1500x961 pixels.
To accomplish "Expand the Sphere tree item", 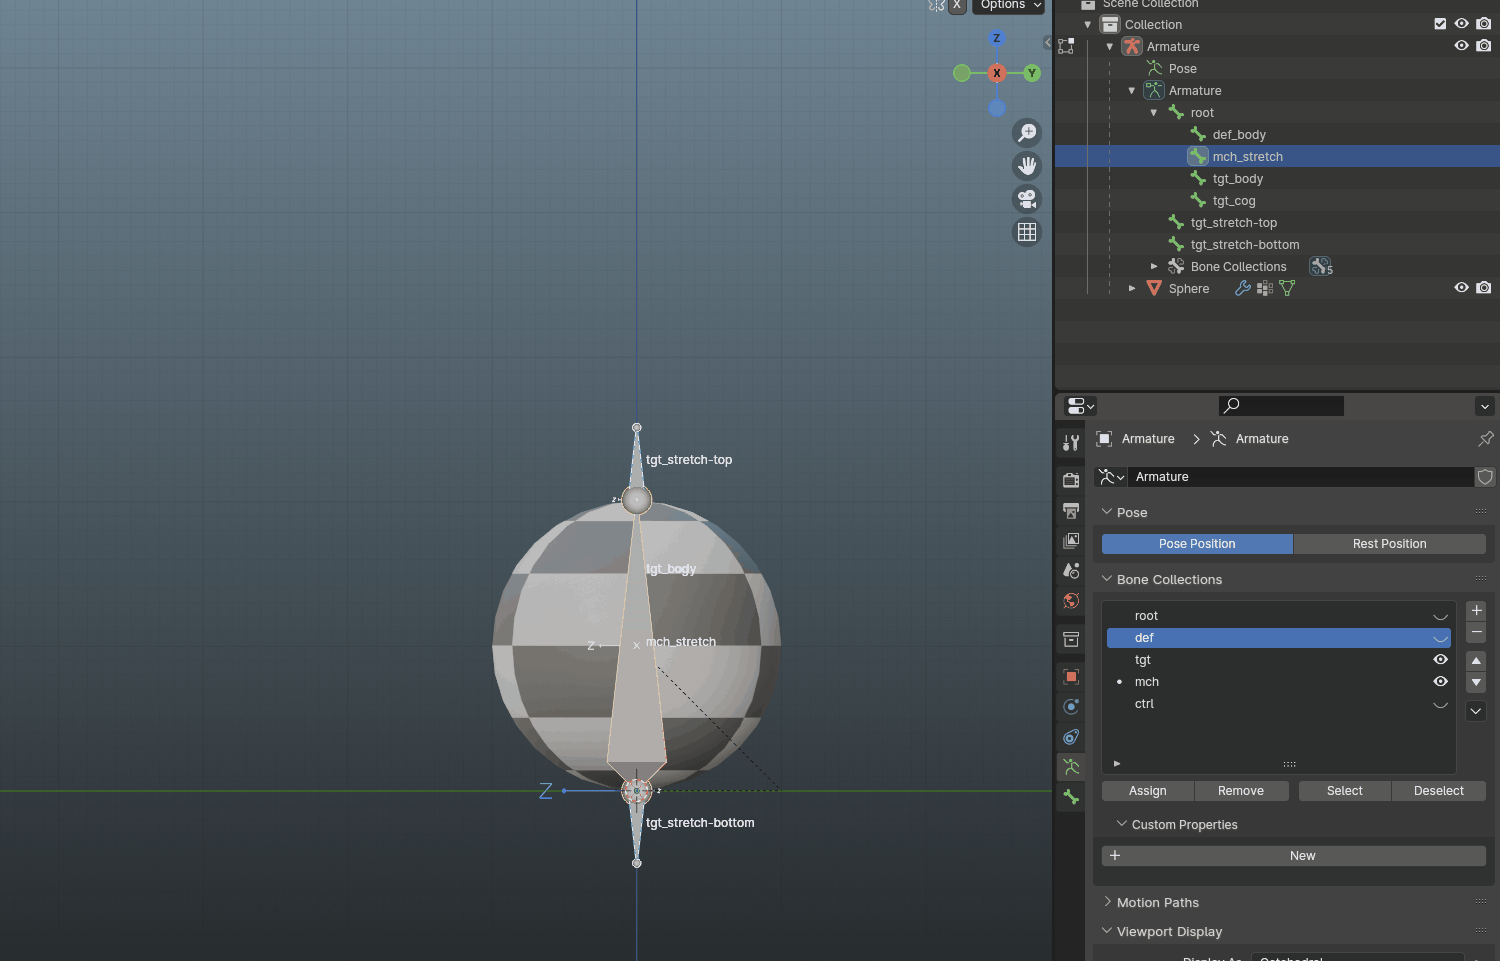I will pyautogui.click(x=1132, y=288).
